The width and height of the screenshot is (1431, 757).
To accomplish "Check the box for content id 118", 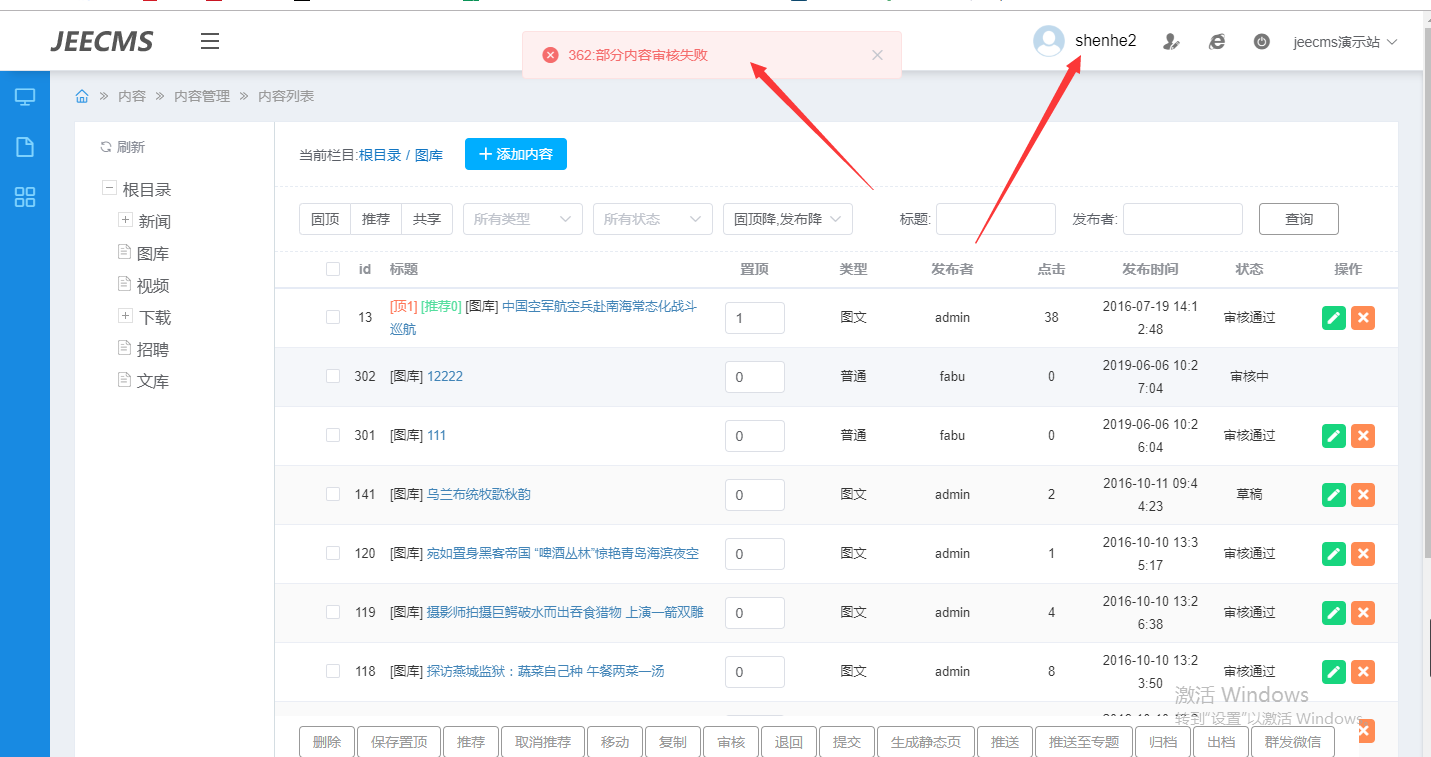I will pyautogui.click(x=333, y=671).
